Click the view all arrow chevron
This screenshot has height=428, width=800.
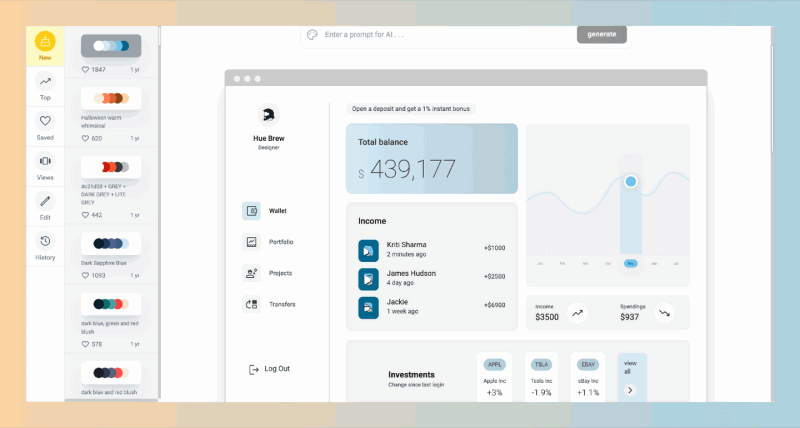630,390
